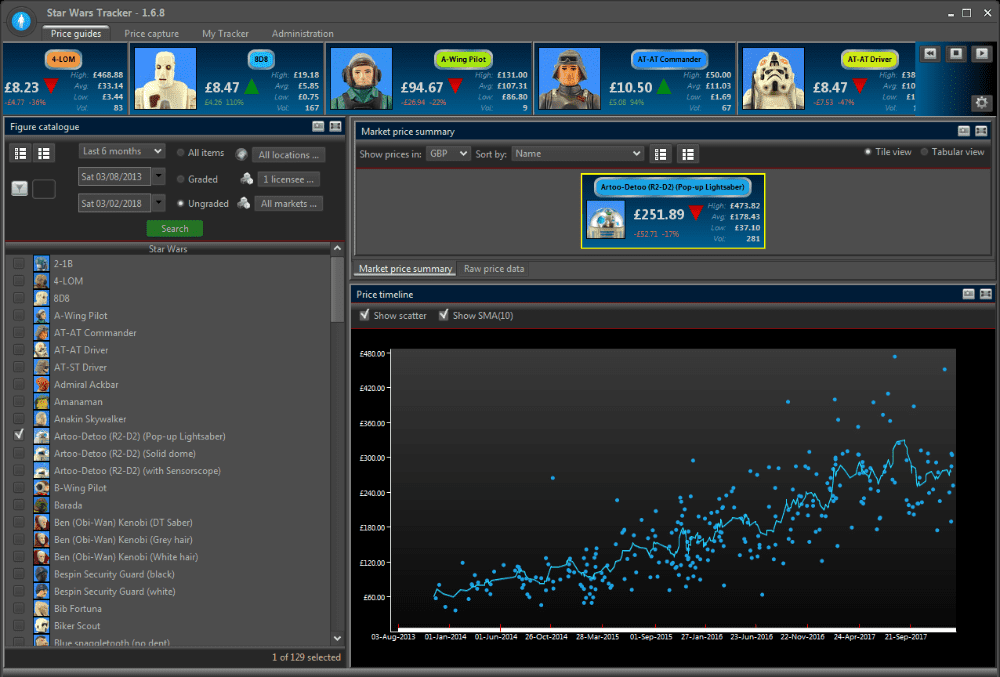
Task: Open the GBP currency dropdown
Action: [x=448, y=154]
